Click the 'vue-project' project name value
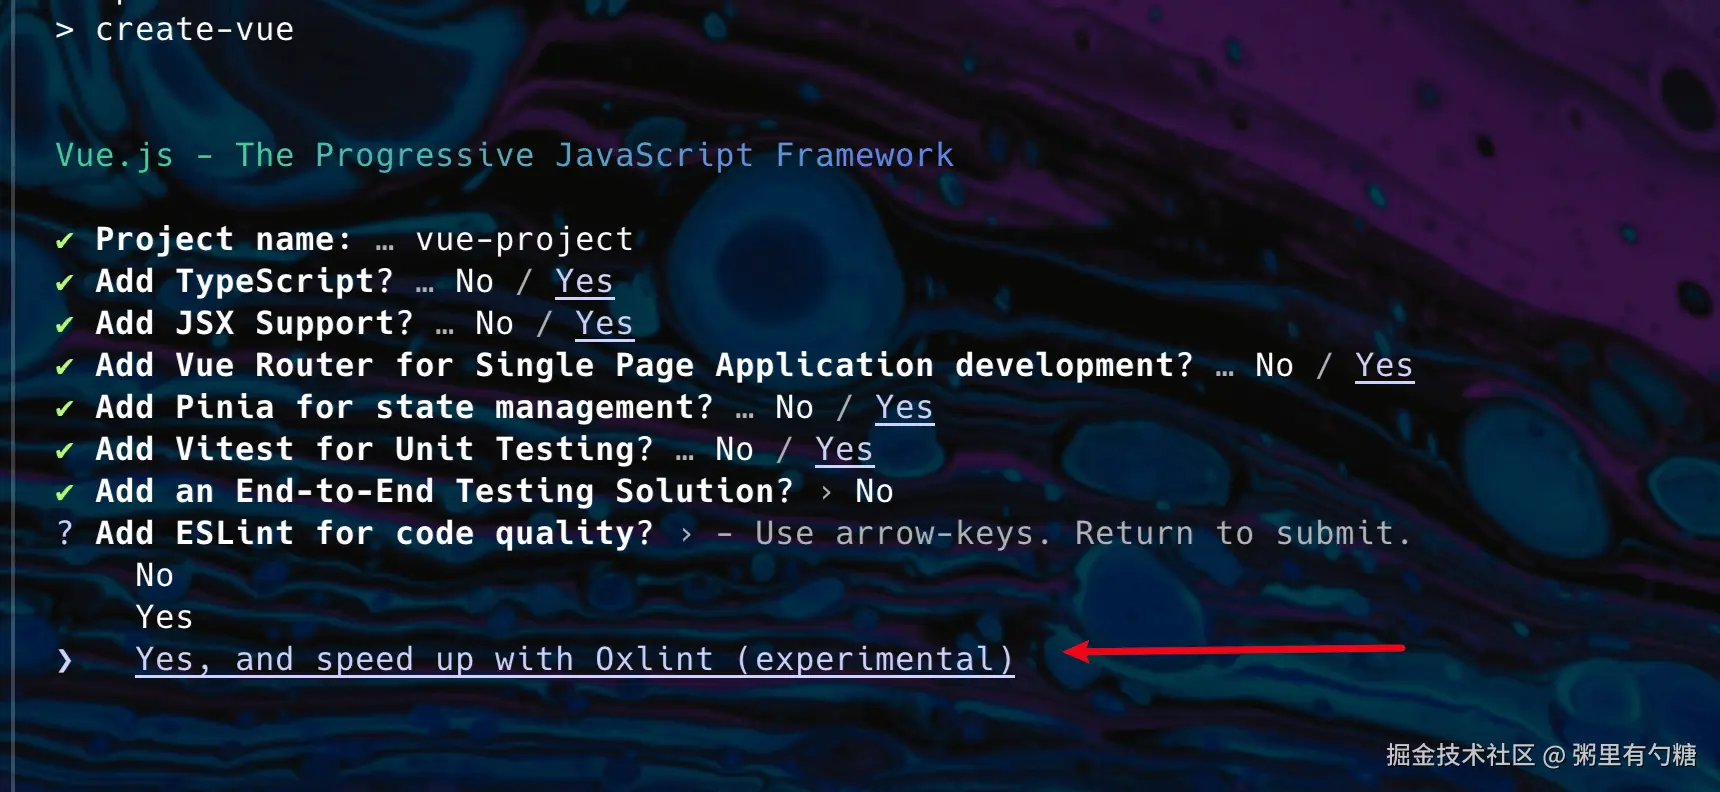Screen dimensions: 1720x792 click(525, 240)
